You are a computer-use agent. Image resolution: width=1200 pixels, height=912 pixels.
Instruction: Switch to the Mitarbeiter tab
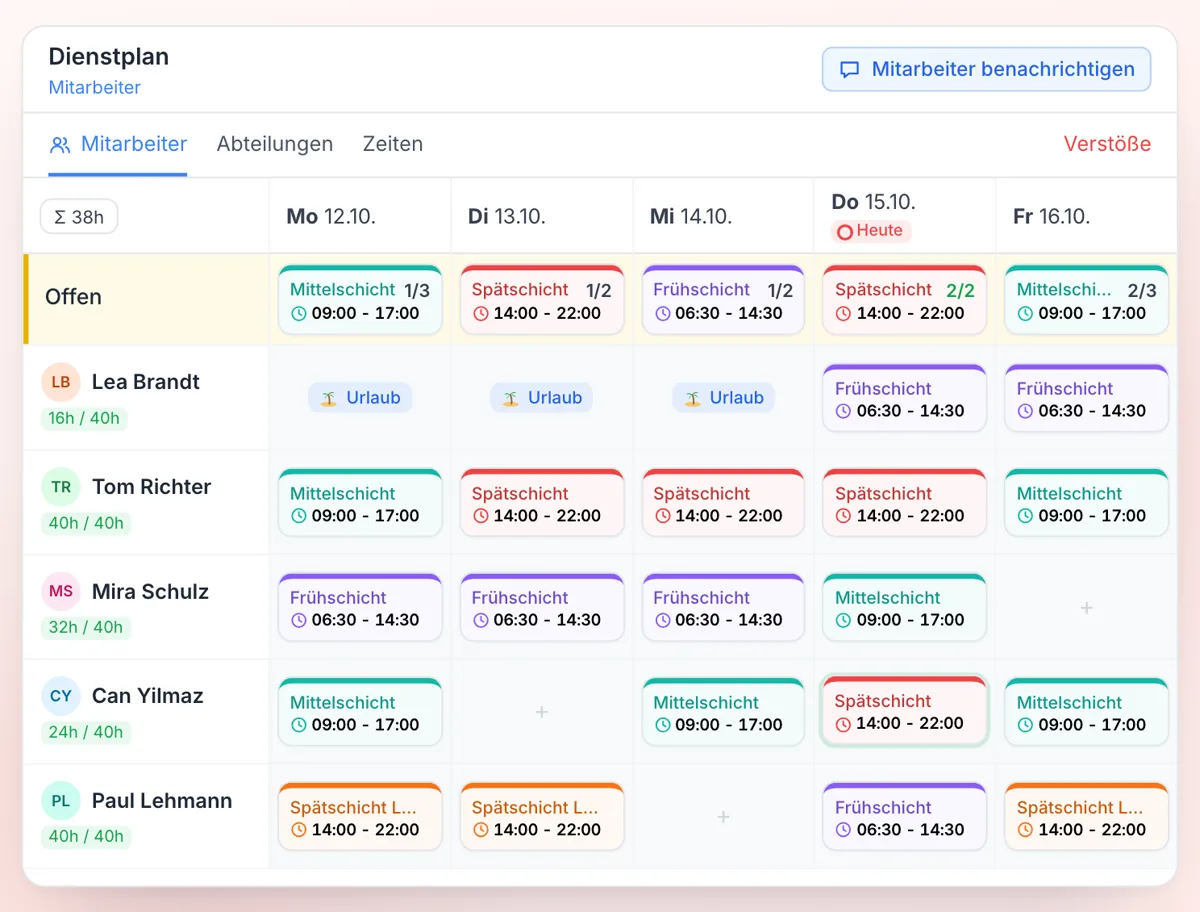click(118, 144)
